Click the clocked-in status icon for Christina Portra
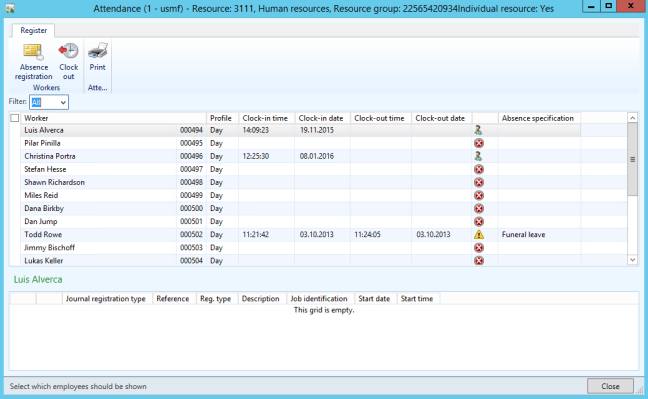 click(x=479, y=156)
